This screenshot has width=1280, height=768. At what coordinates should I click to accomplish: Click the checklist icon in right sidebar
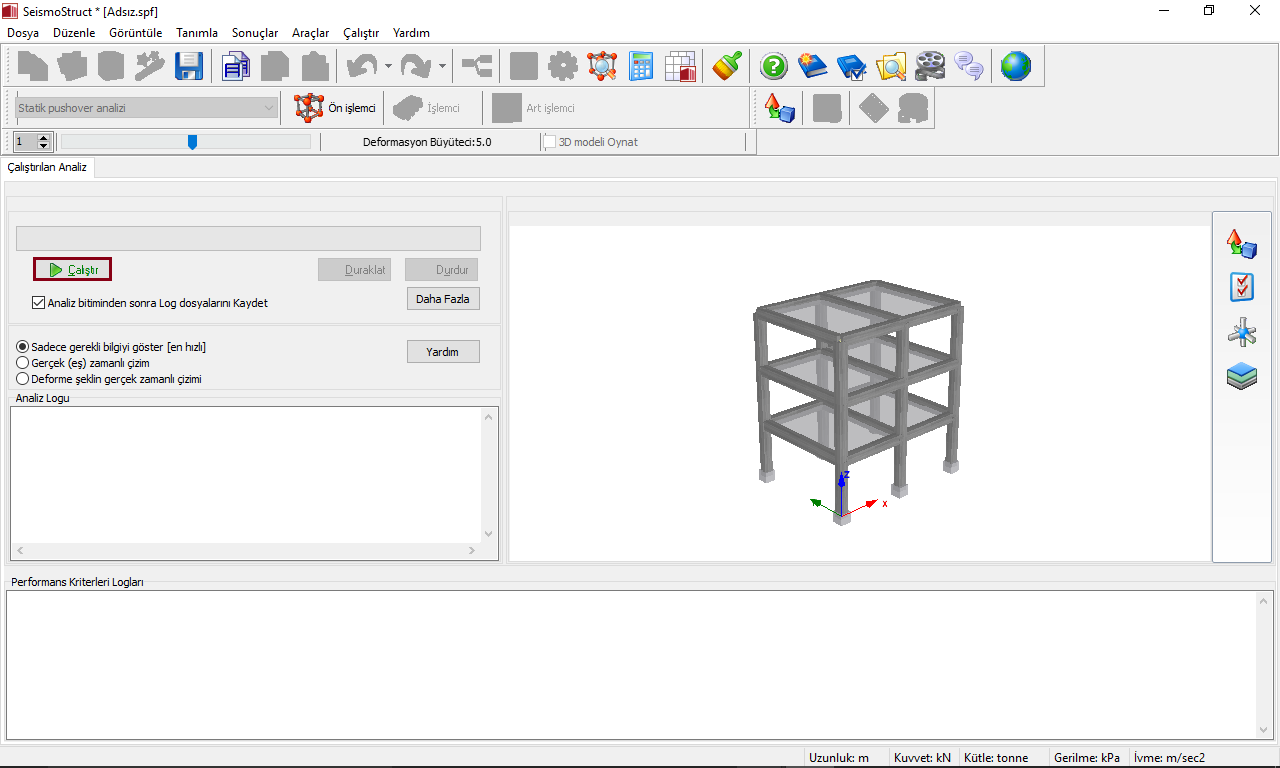tap(1241, 288)
